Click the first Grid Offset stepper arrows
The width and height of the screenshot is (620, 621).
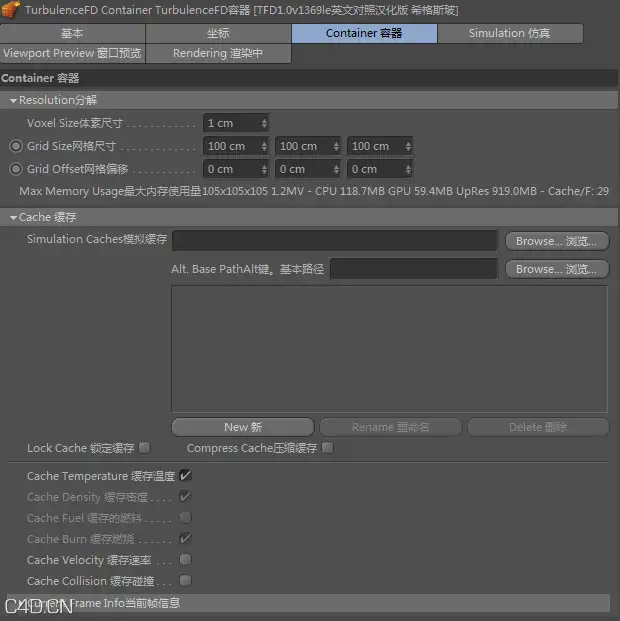pyautogui.click(x=265, y=169)
